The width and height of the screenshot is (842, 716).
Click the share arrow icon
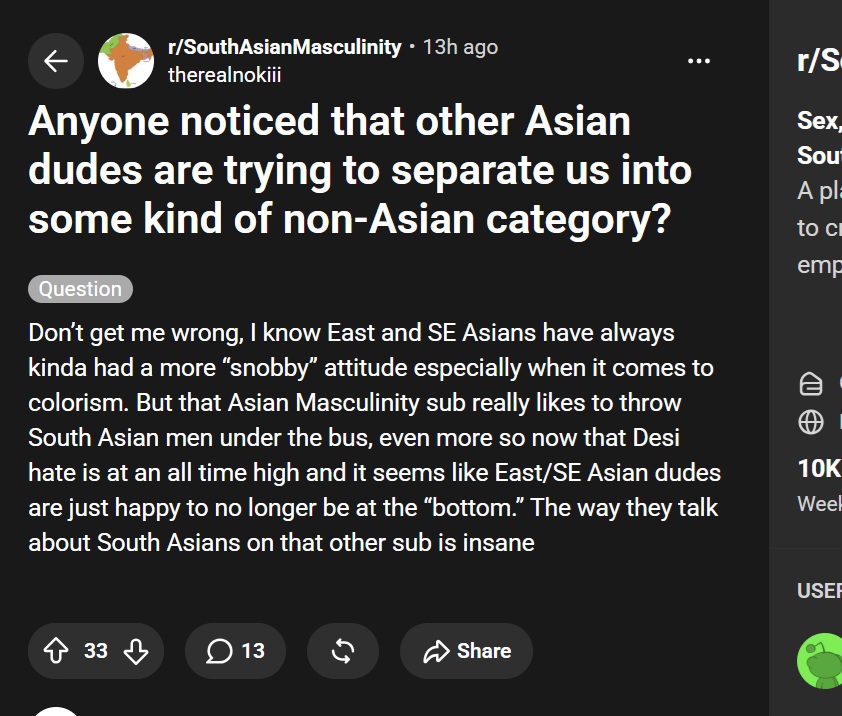[436, 651]
